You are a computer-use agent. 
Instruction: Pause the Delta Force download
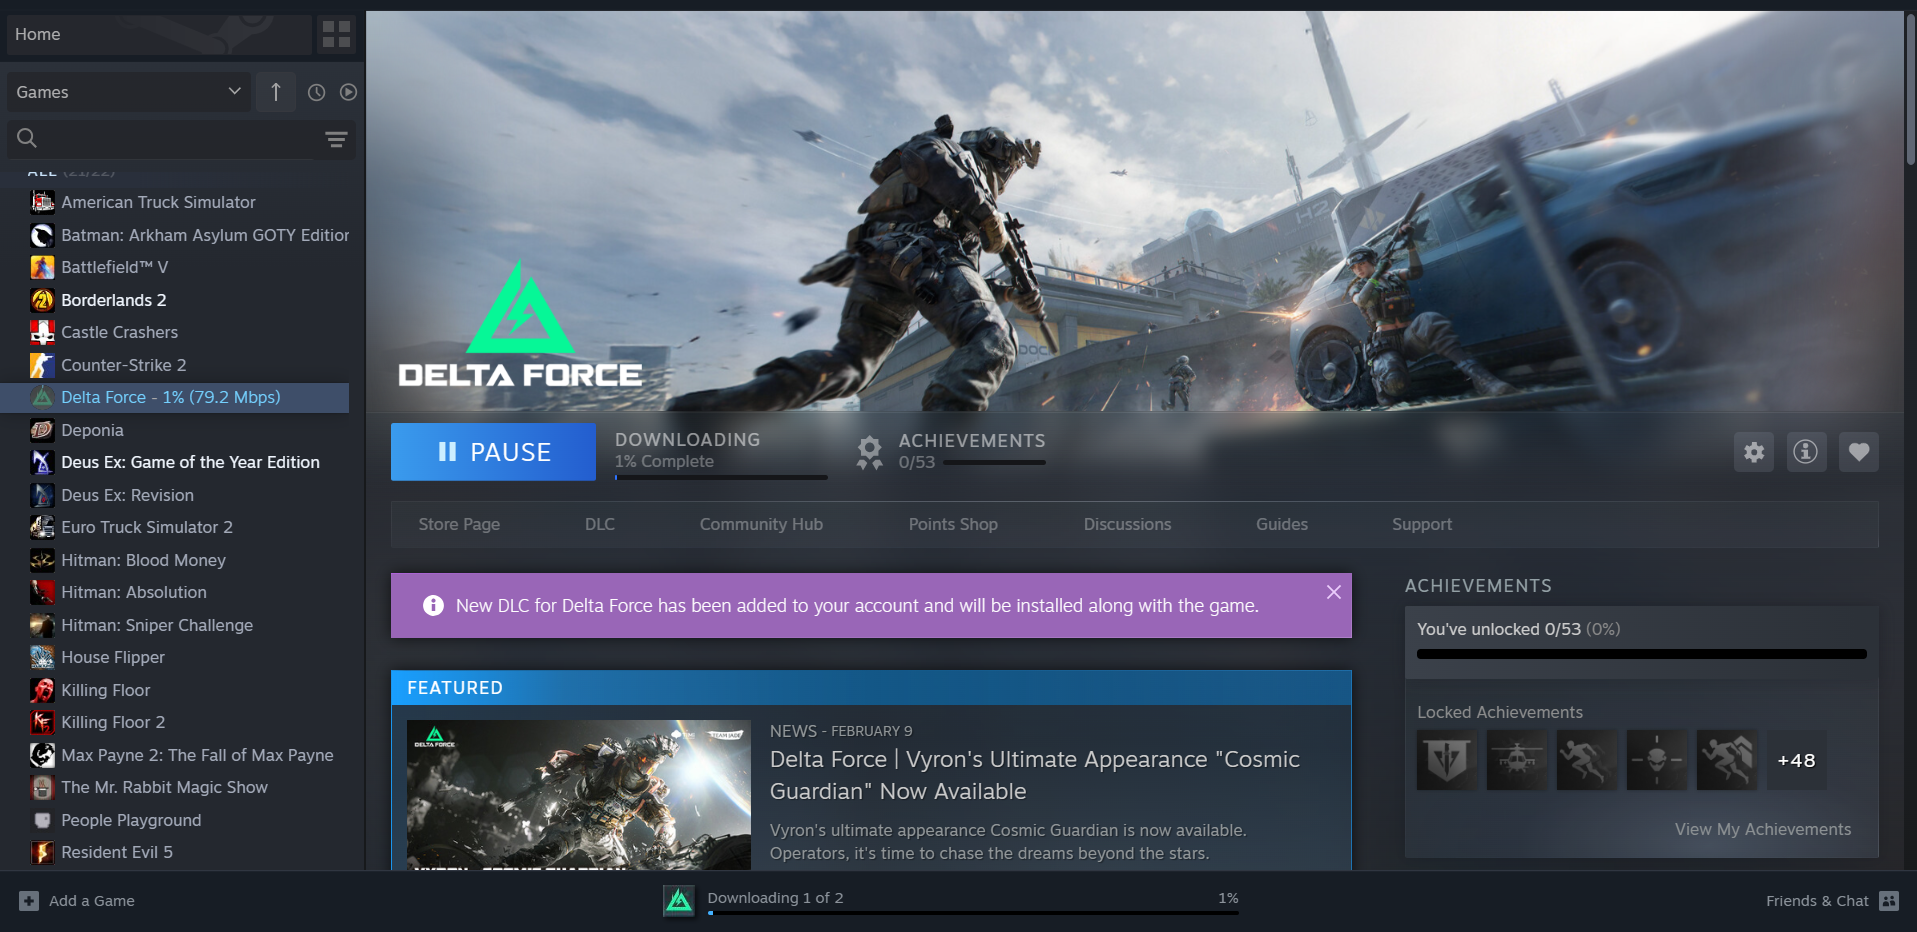click(x=493, y=452)
